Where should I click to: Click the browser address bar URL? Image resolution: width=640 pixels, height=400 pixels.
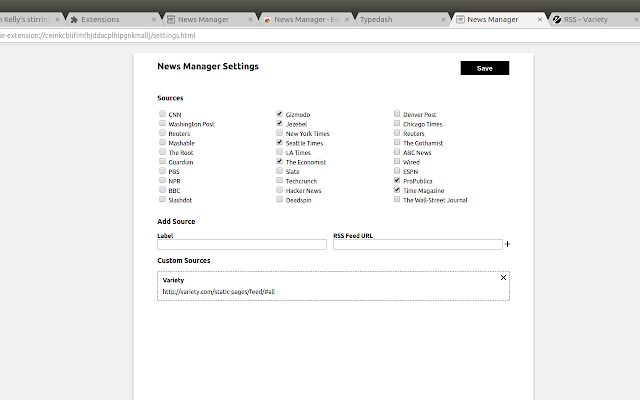(98, 36)
